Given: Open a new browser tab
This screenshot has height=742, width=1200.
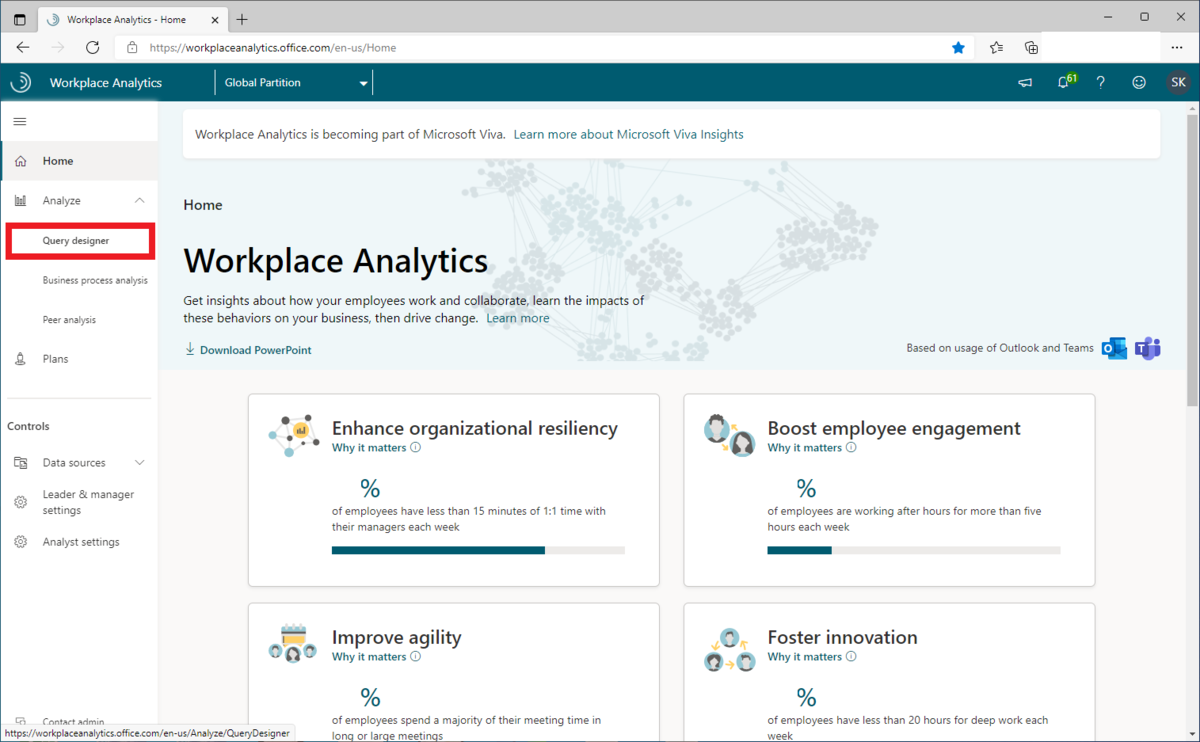Looking at the screenshot, I should coord(242,19).
